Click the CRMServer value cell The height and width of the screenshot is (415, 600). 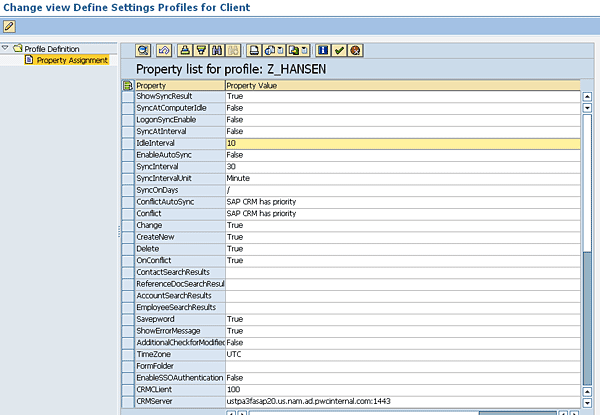[x=400, y=401]
